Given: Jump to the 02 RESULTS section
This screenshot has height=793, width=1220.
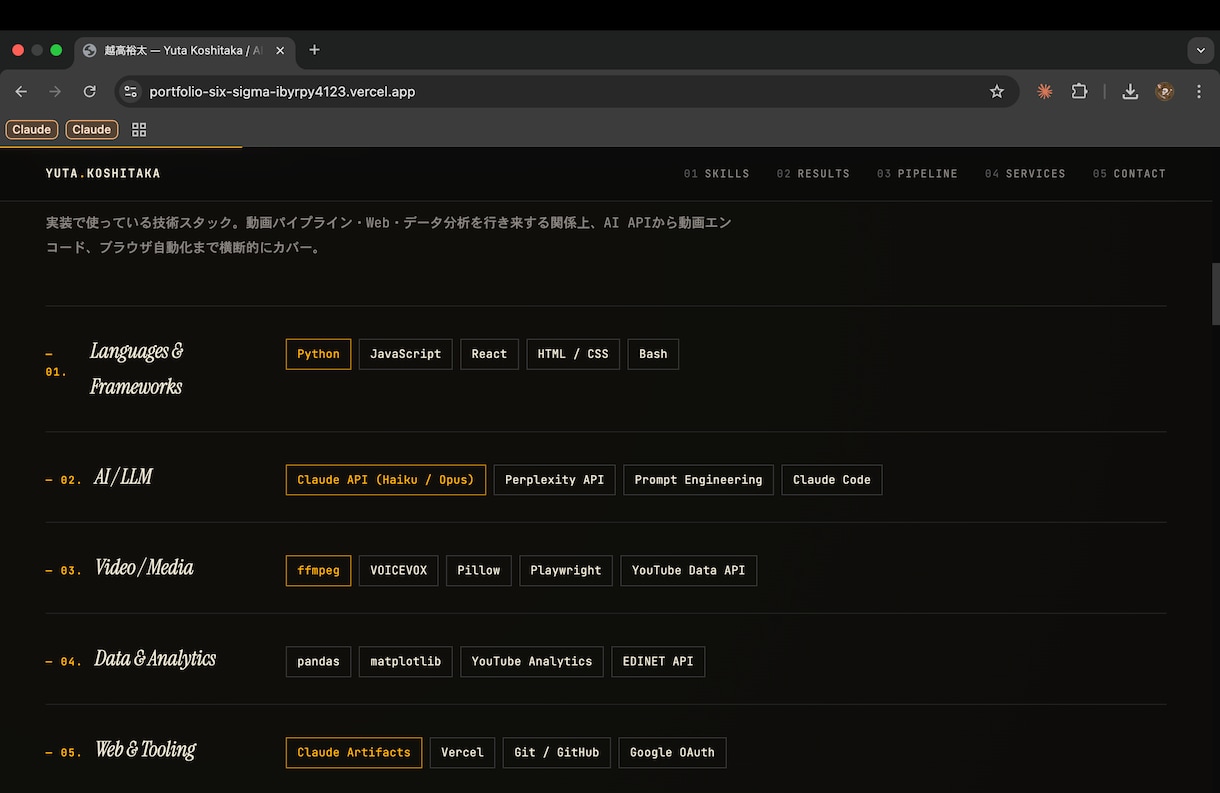Looking at the screenshot, I should pyautogui.click(x=813, y=173).
